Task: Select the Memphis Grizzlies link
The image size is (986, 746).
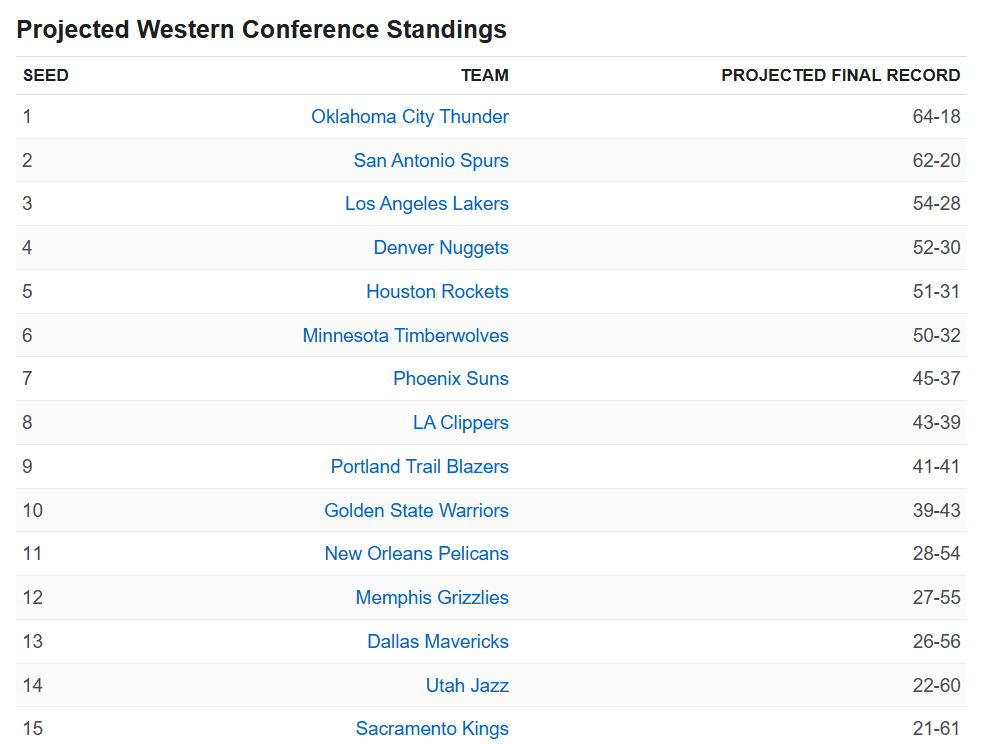Action: click(431, 598)
